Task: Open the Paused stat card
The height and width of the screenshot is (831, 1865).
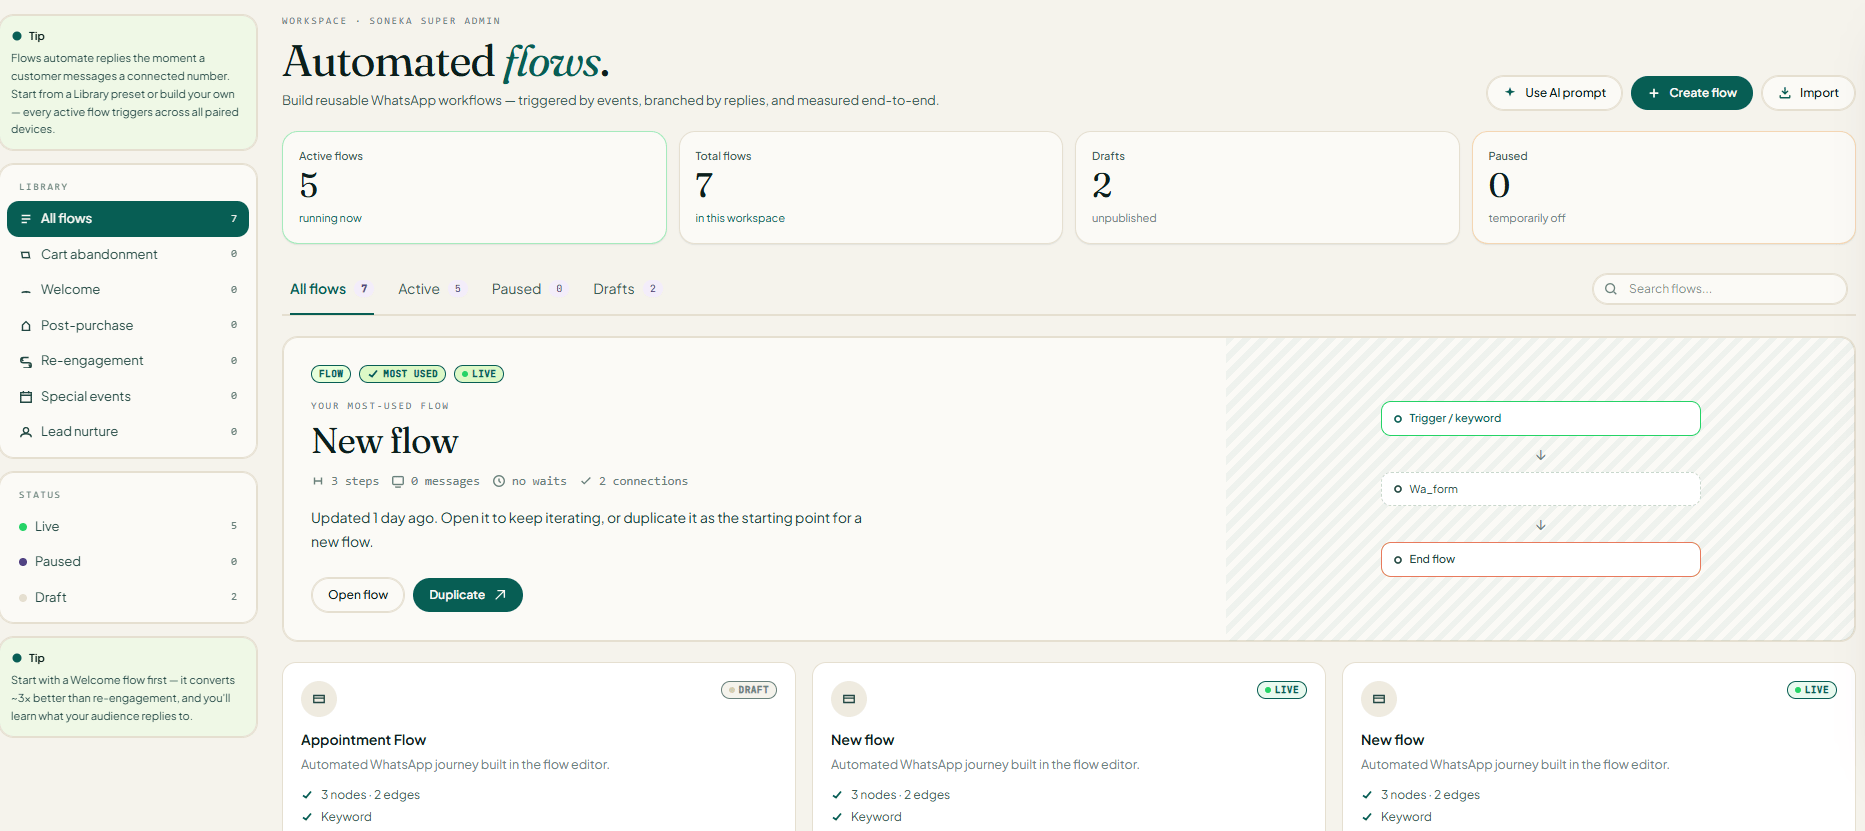Action: pos(1663,188)
